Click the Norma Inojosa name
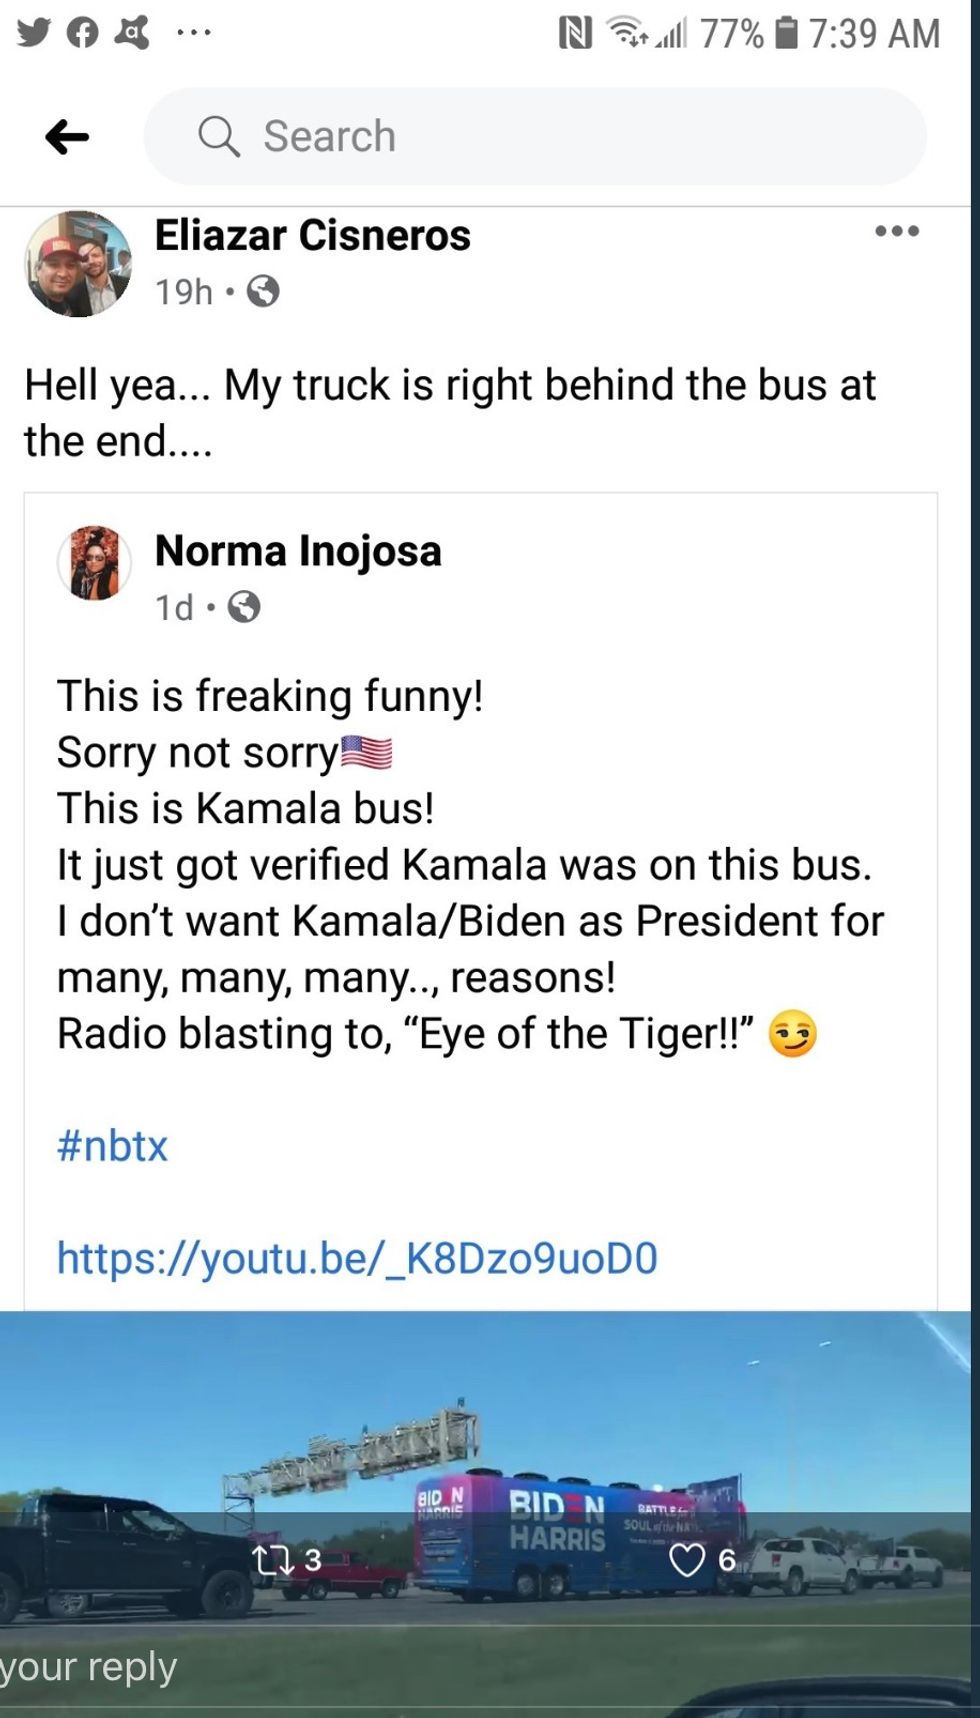 pyautogui.click(x=298, y=551)
